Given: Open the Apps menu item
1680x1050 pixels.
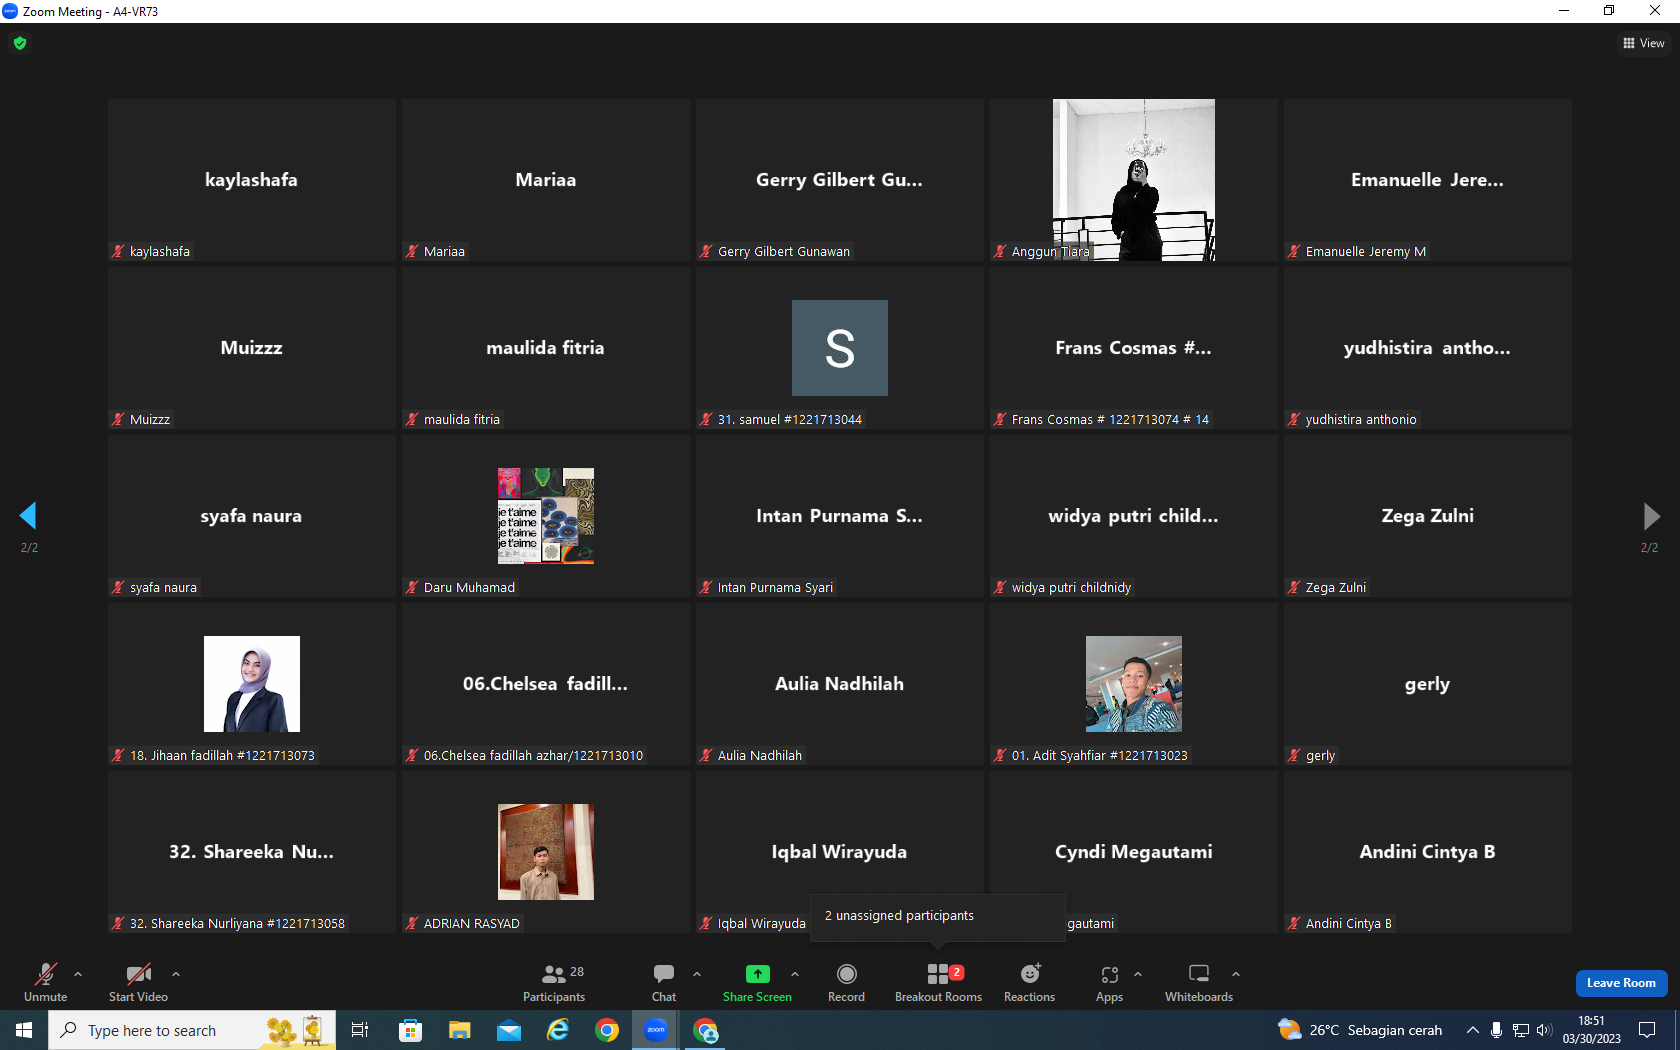Looking at the screenshot, I should 1109,983.
